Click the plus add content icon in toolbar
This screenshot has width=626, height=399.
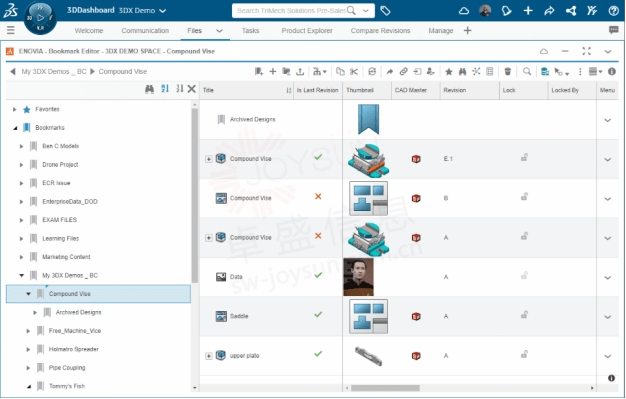(273, 71)
